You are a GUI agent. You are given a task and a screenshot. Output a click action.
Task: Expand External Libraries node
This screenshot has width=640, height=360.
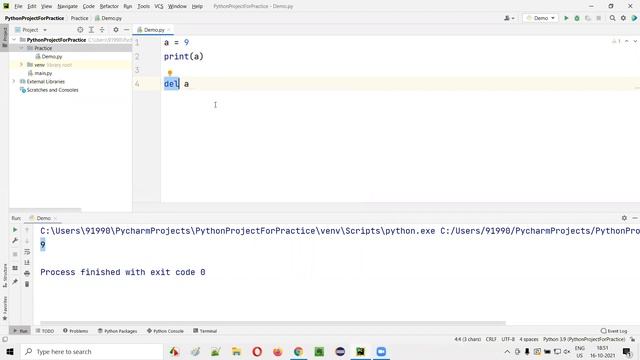(x=14, y=81)
